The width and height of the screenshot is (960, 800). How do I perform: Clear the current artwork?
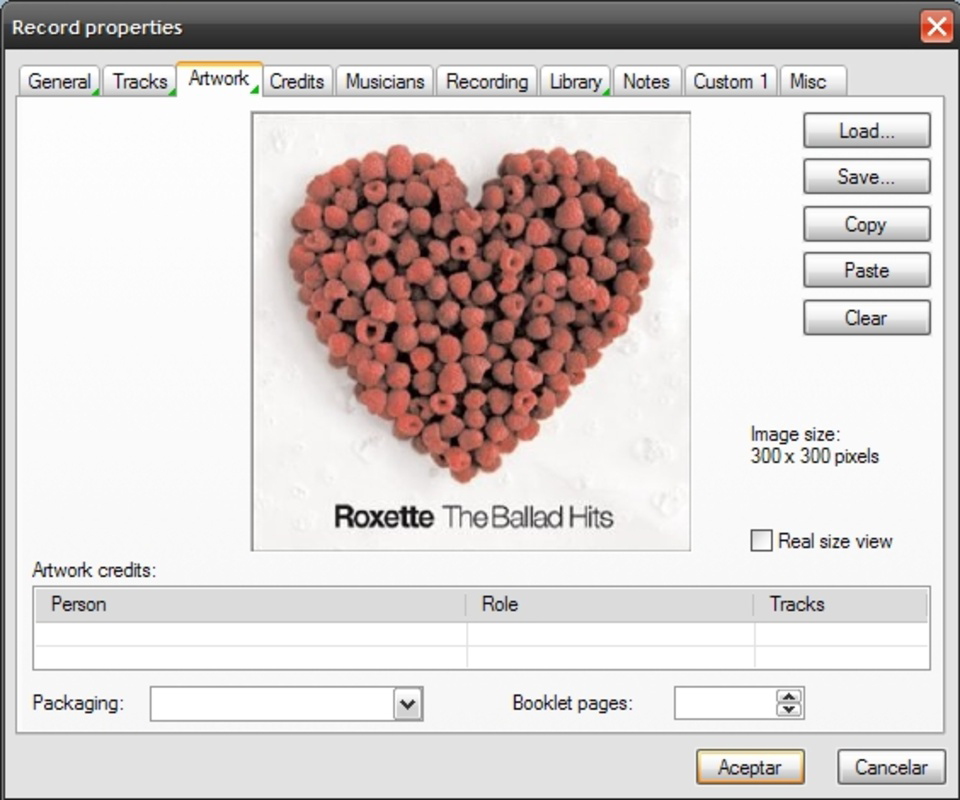point(866,317)
